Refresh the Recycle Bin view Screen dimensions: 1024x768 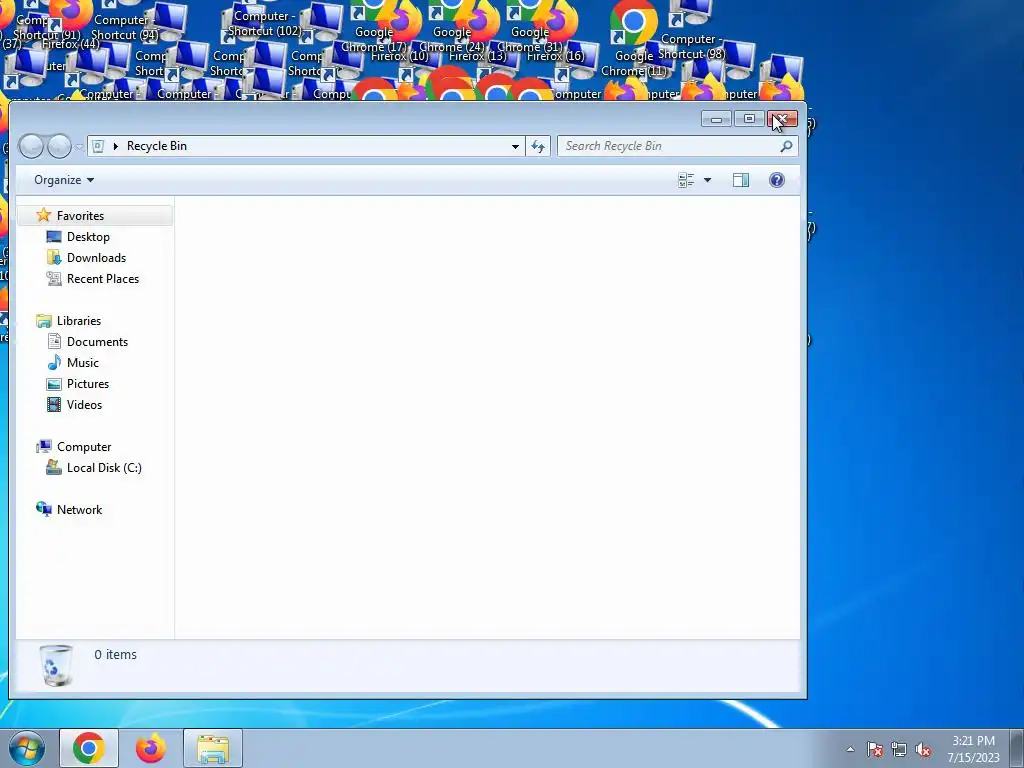538,146
